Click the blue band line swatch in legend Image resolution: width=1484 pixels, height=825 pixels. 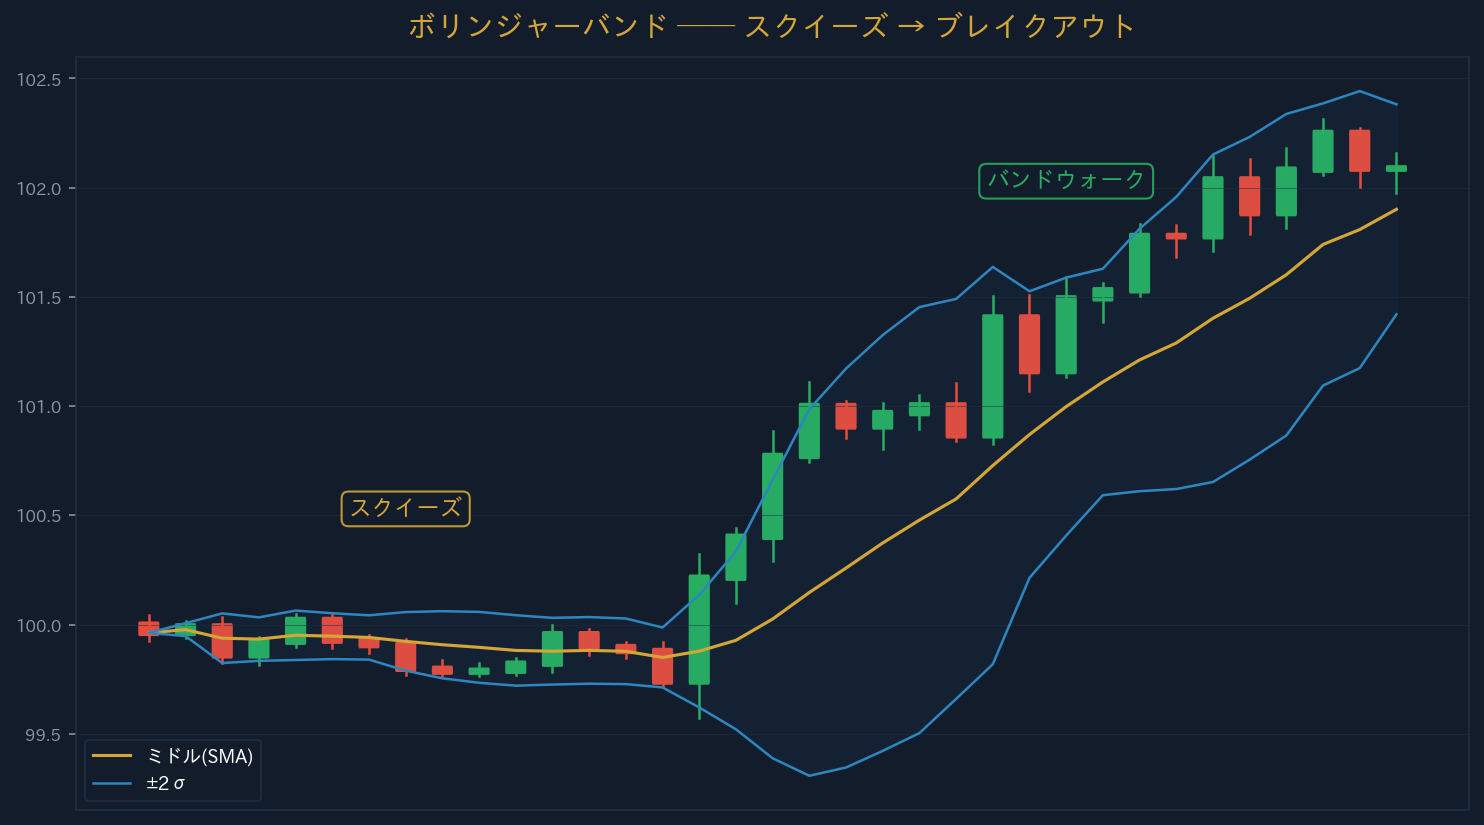pos(112,783)
